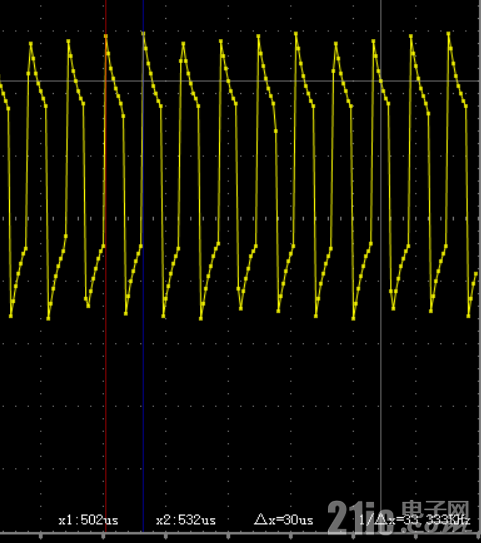
Task: Click intersection of gray horizontal and vertical cursors
Action: pos(381,81)
